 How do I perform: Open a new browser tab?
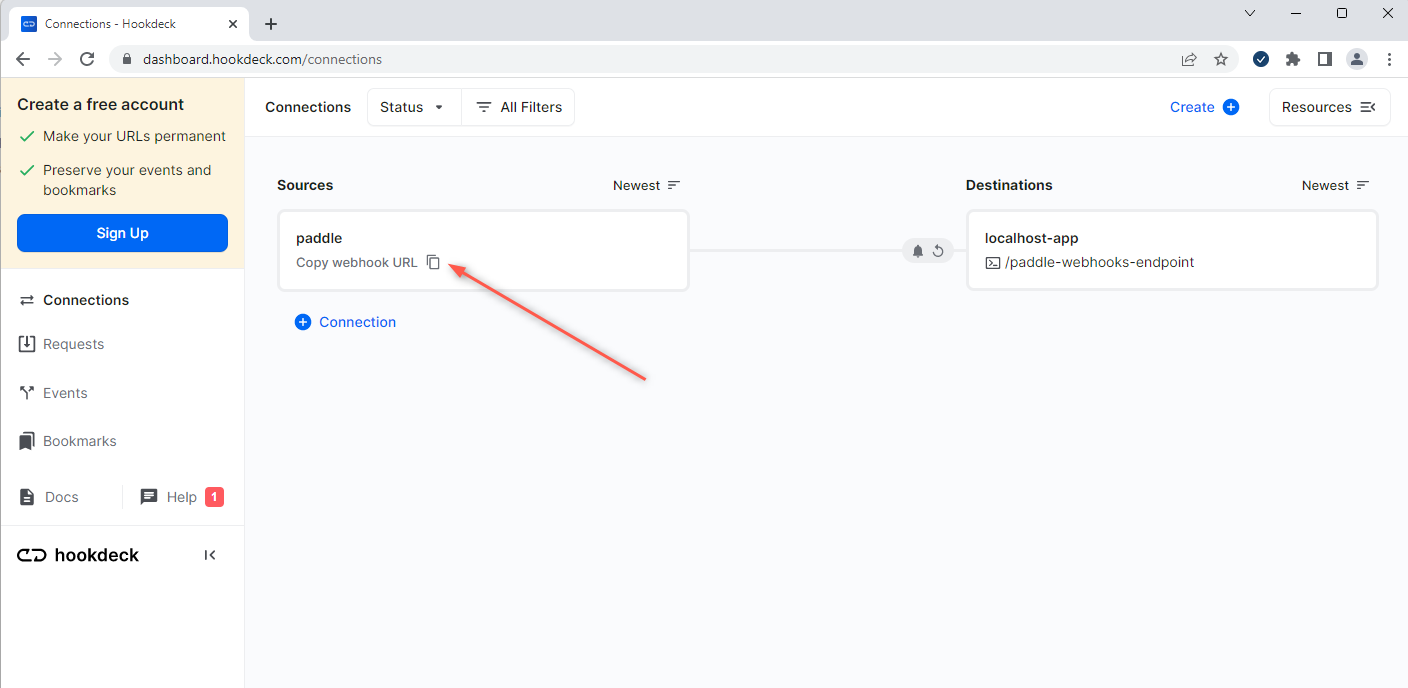(270, 24)
